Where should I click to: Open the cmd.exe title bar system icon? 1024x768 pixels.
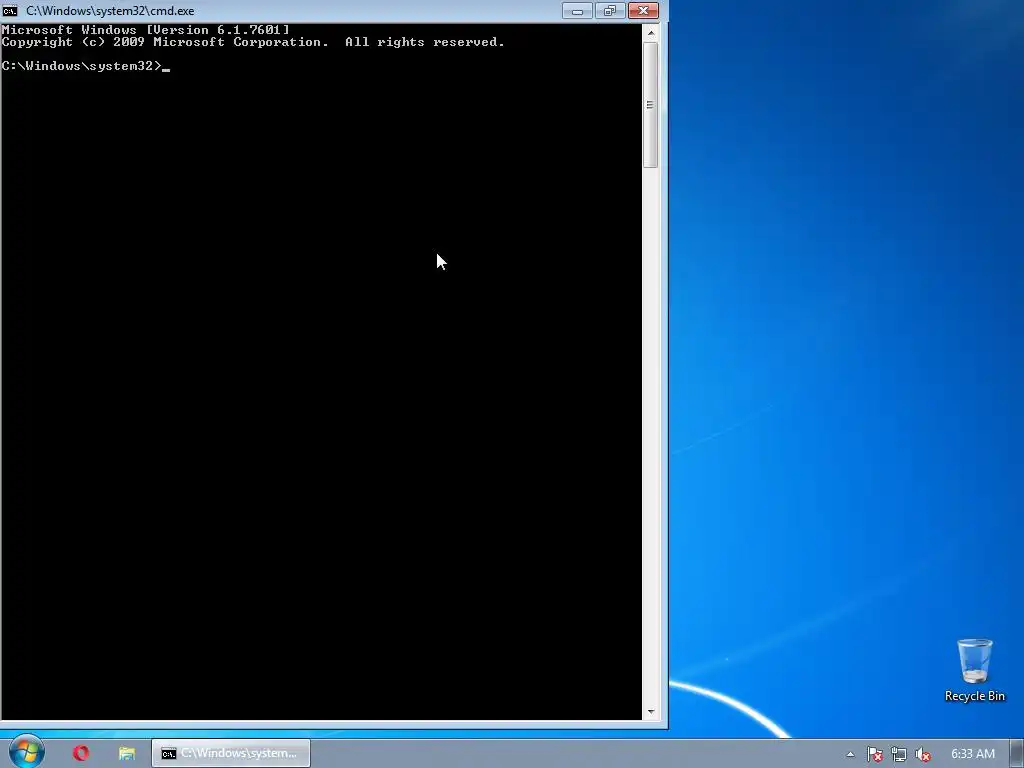pos(10,10)
